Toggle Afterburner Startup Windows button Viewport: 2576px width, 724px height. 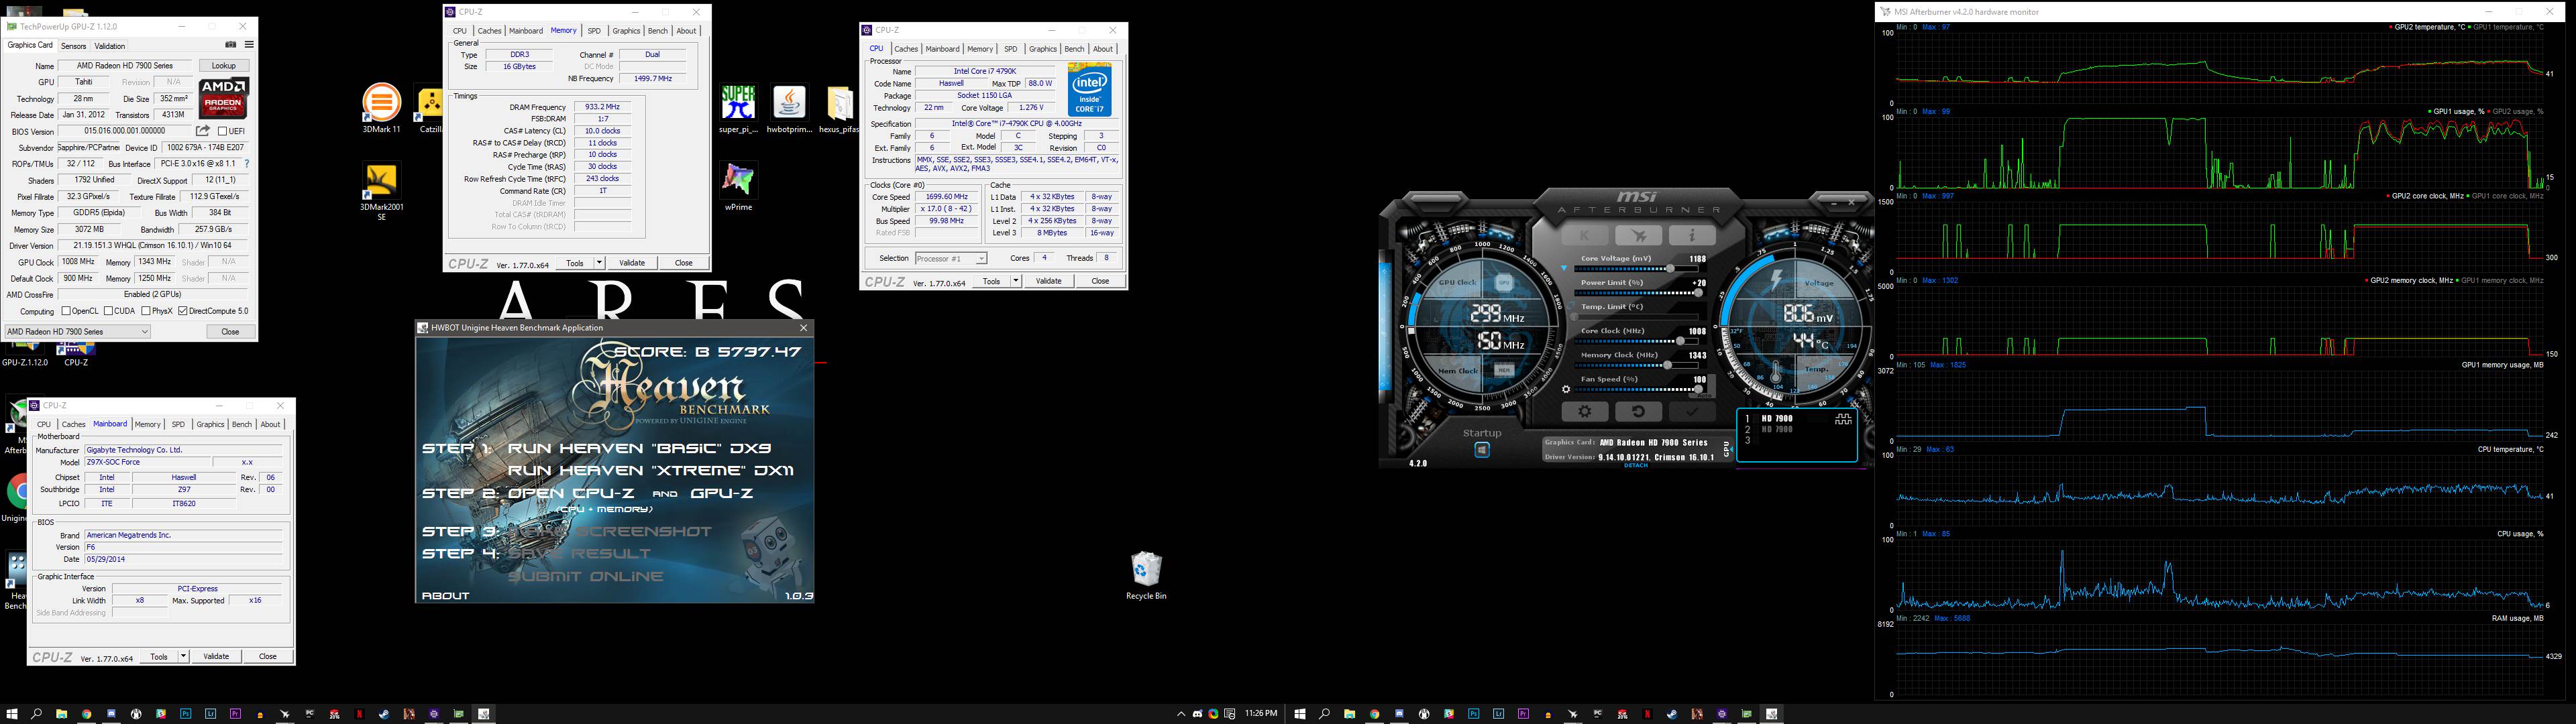[x=1482, y=450]
